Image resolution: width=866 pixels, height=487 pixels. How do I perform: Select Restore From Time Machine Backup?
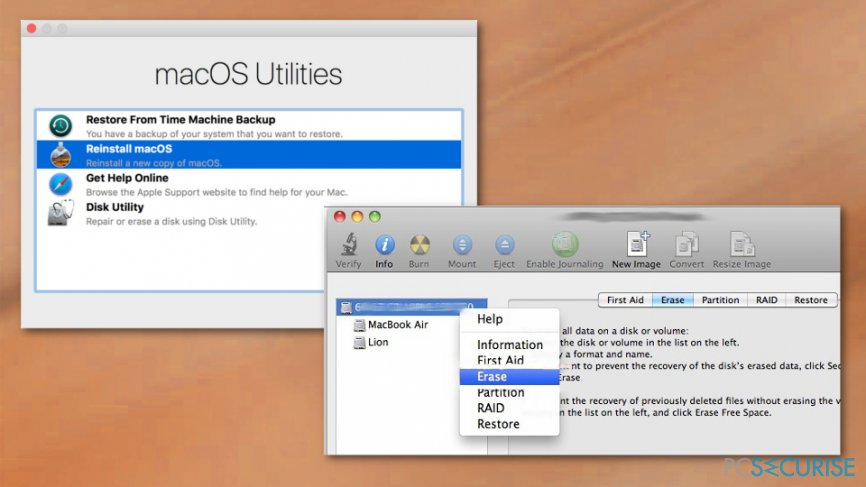point(249,125)
